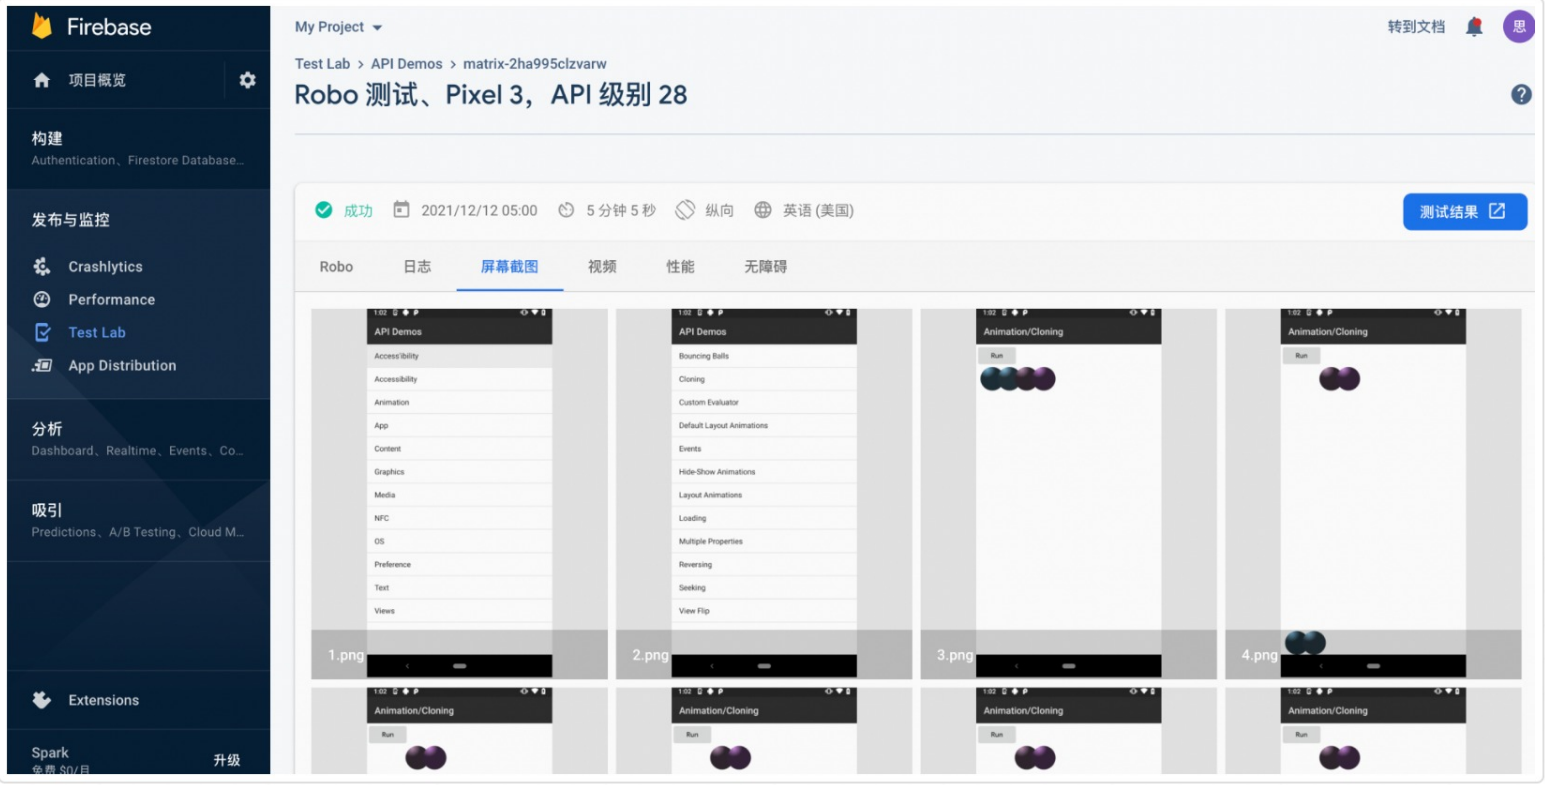Image resolution: width=1545 pixels, height=785 pixels.
Task: Expand the 发布与监控 sidebar section
Action: pos(138,220)
